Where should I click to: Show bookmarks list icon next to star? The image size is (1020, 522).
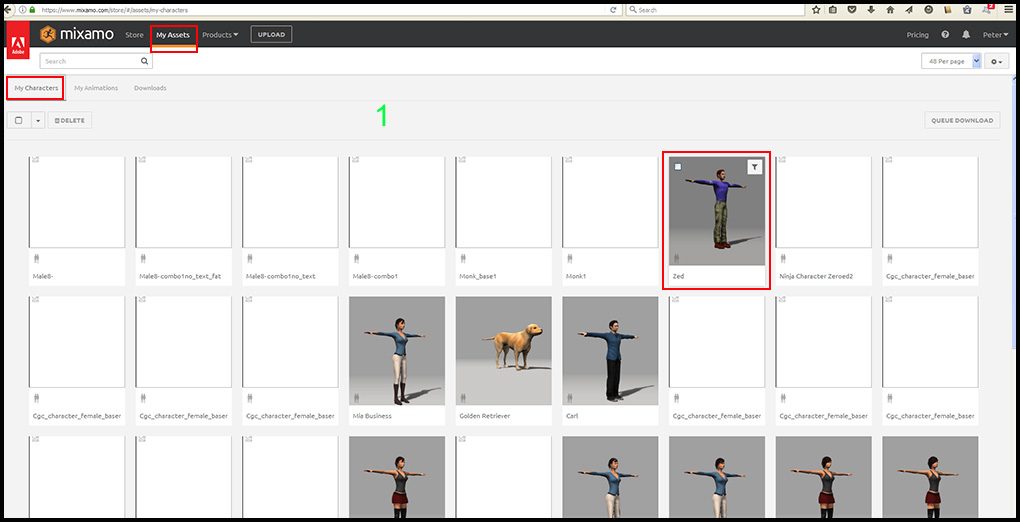pyautogui.click(x=833, y=10)
